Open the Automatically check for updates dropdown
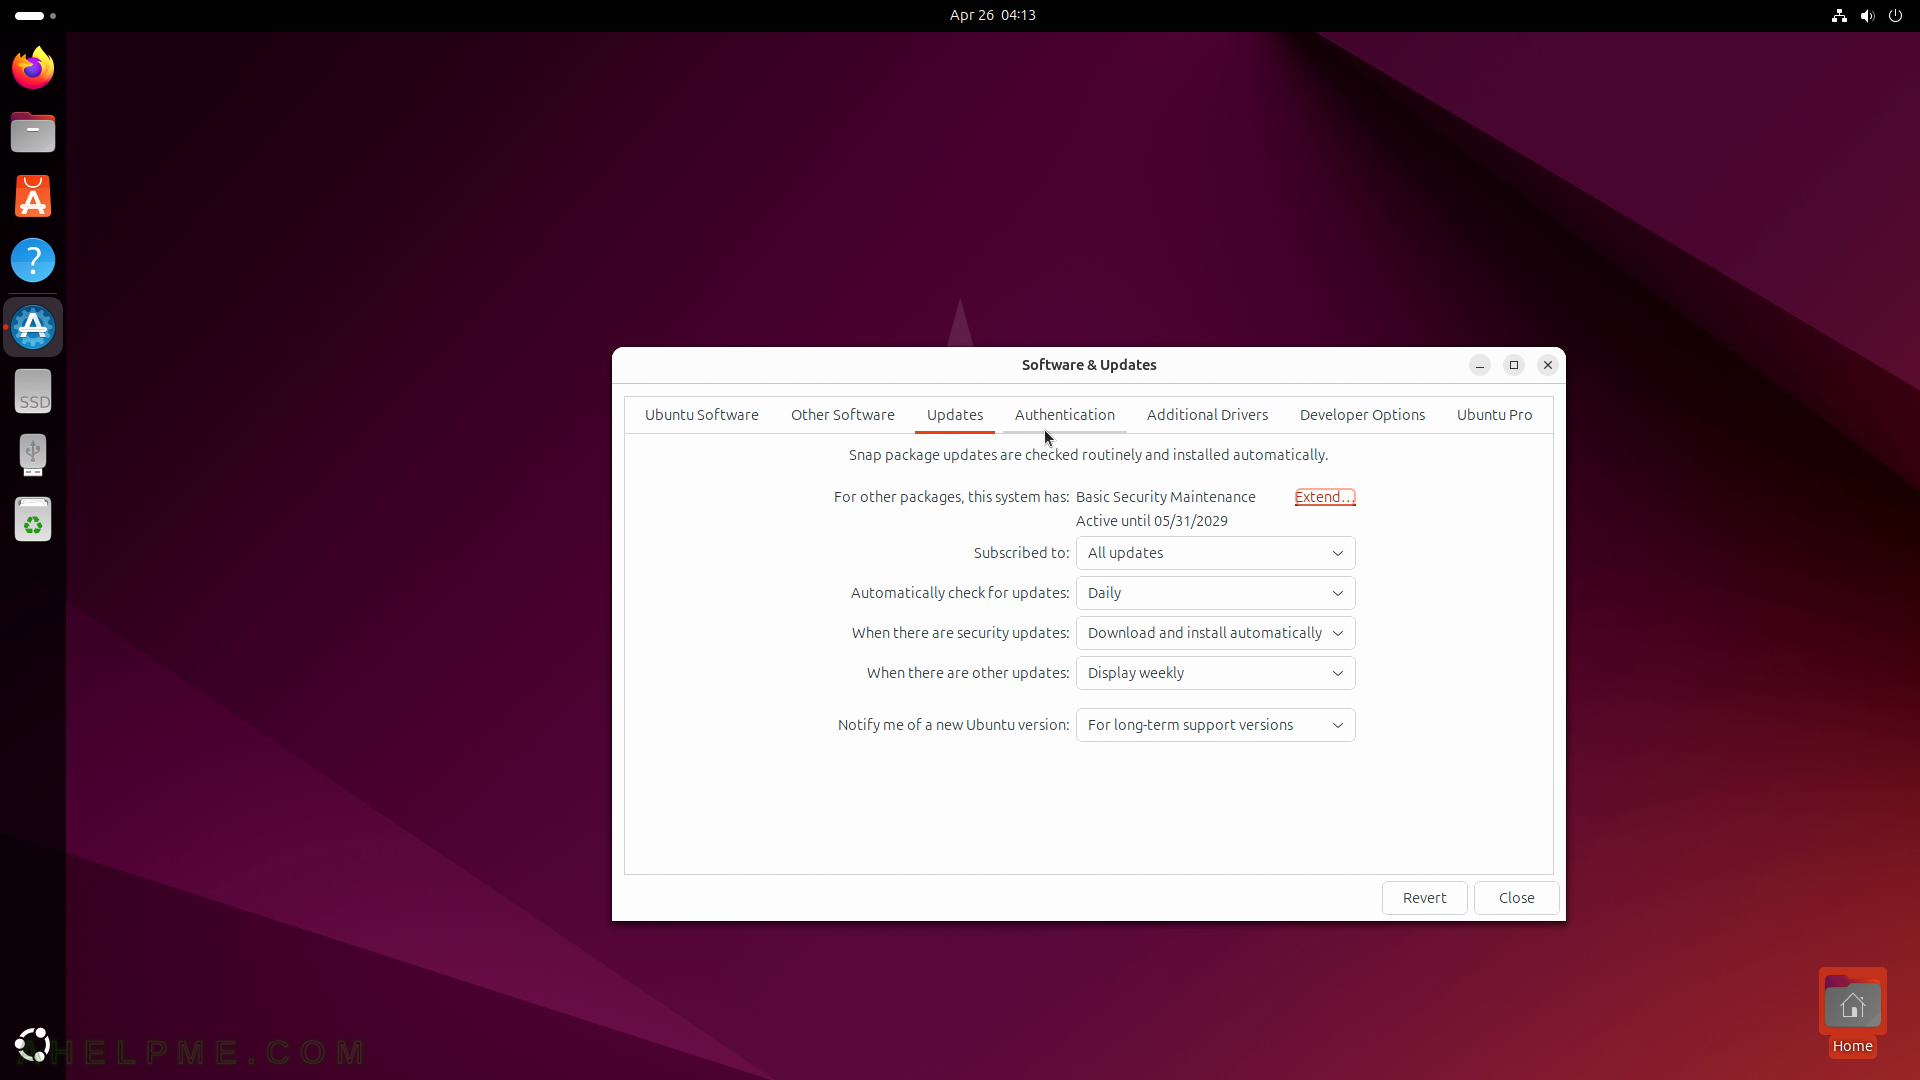This screenshot has height=1080, width=1920. [x=1215, y=593]
